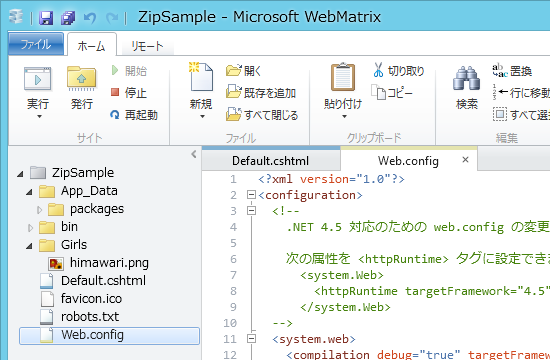Open a file with 開く
The width and height of the screenshot is (550, 360).
pyautogui.click(x=244, y=71)
